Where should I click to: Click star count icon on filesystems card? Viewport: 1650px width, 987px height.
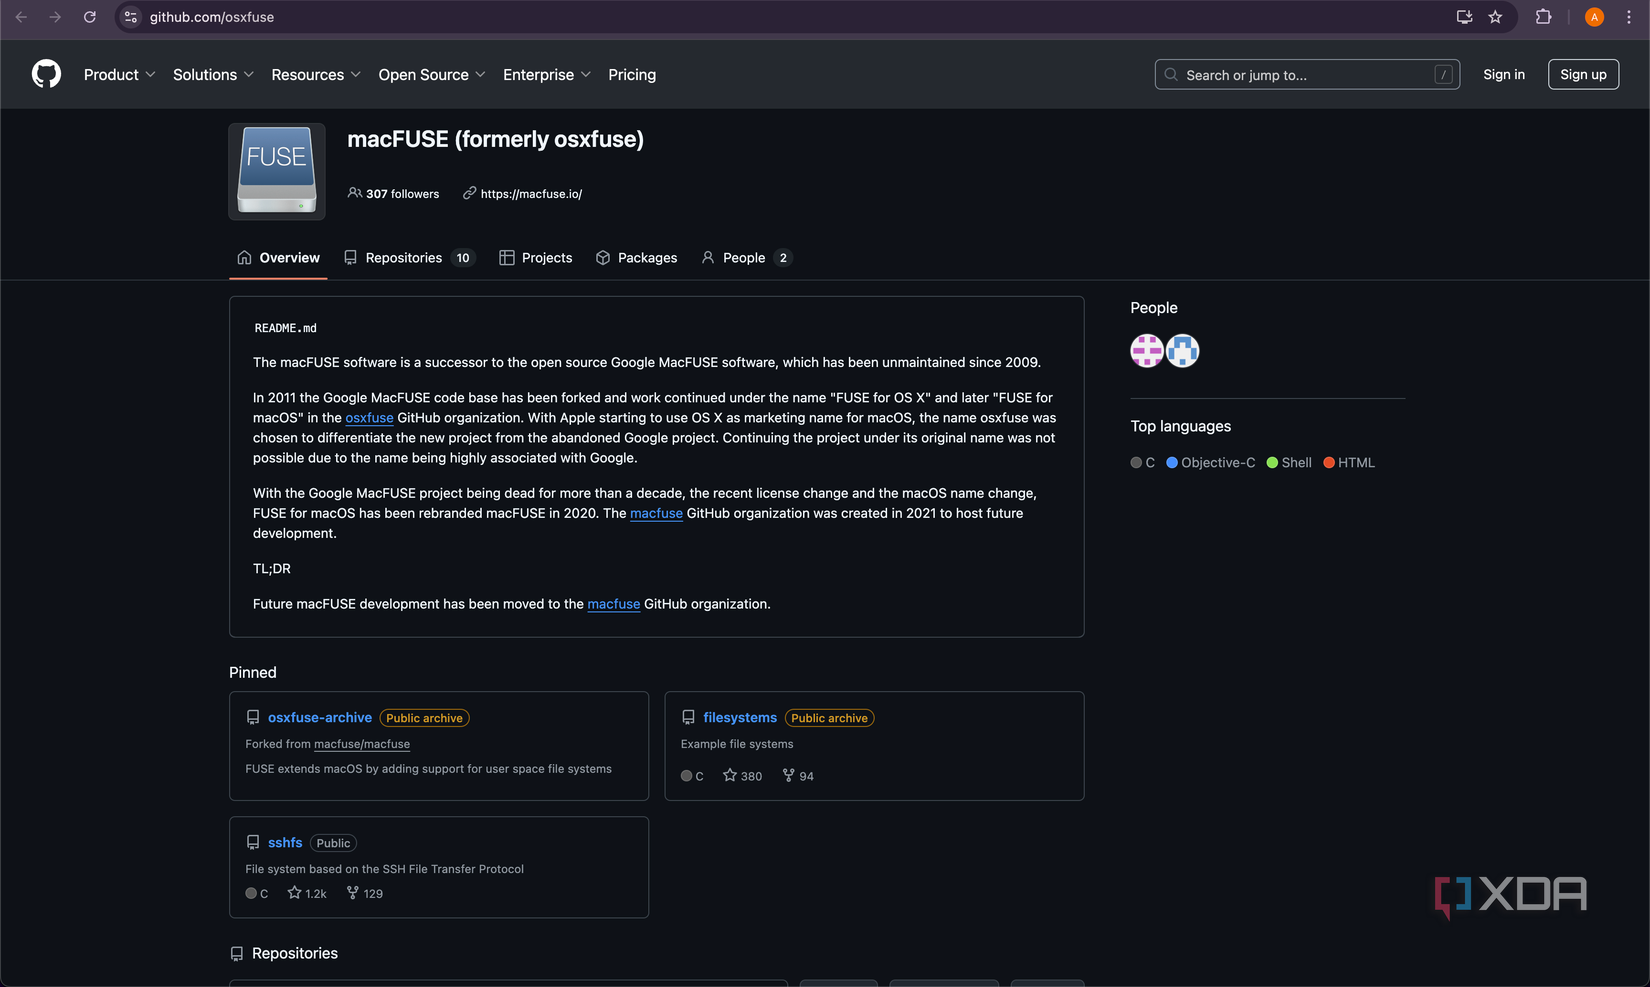pyautogui.click(x=730, y=775)
